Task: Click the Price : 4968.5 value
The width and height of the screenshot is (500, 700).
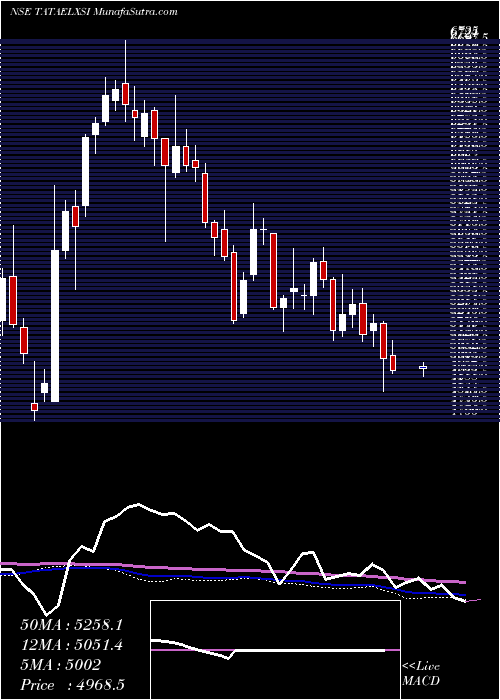Action: tap(72, 685)
